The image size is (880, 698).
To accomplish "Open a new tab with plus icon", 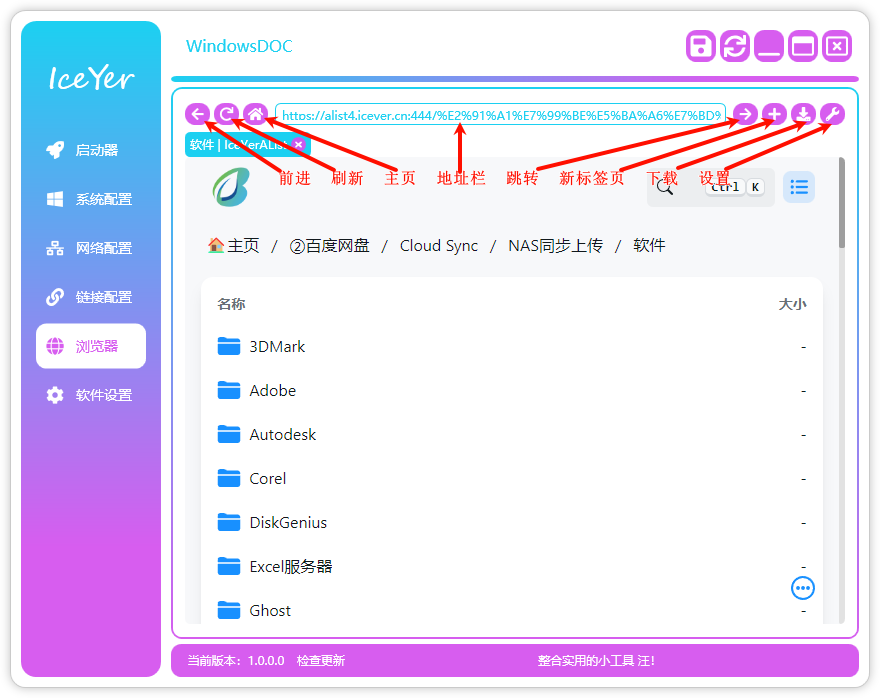I will 774,114.
